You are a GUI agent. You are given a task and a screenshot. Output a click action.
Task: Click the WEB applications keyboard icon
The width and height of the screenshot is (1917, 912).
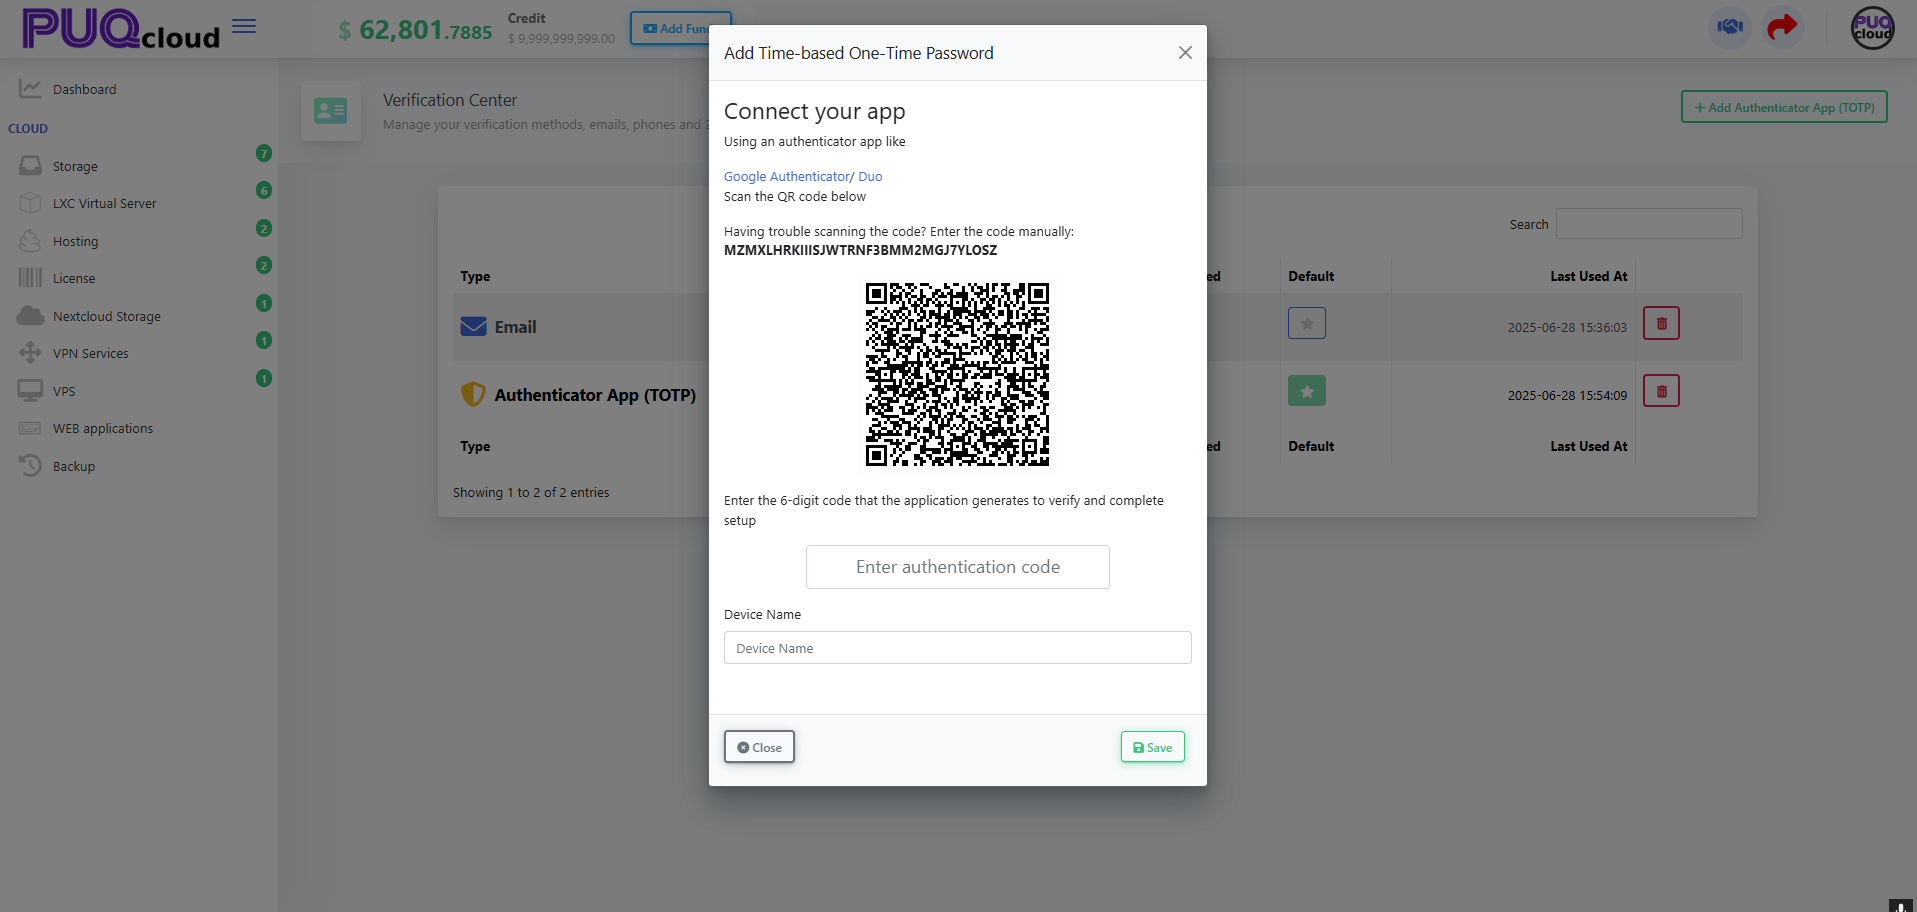pyautogui.click(x=30, y=428)
